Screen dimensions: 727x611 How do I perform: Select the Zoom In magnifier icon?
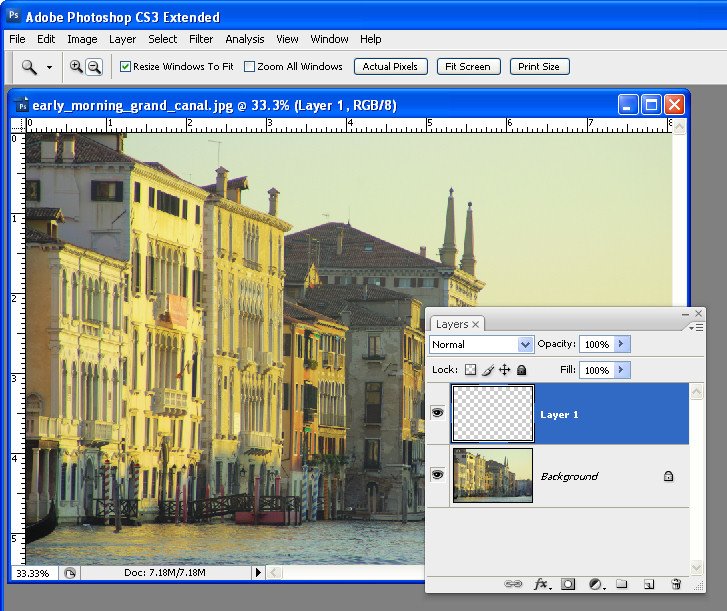pos(76,67)
